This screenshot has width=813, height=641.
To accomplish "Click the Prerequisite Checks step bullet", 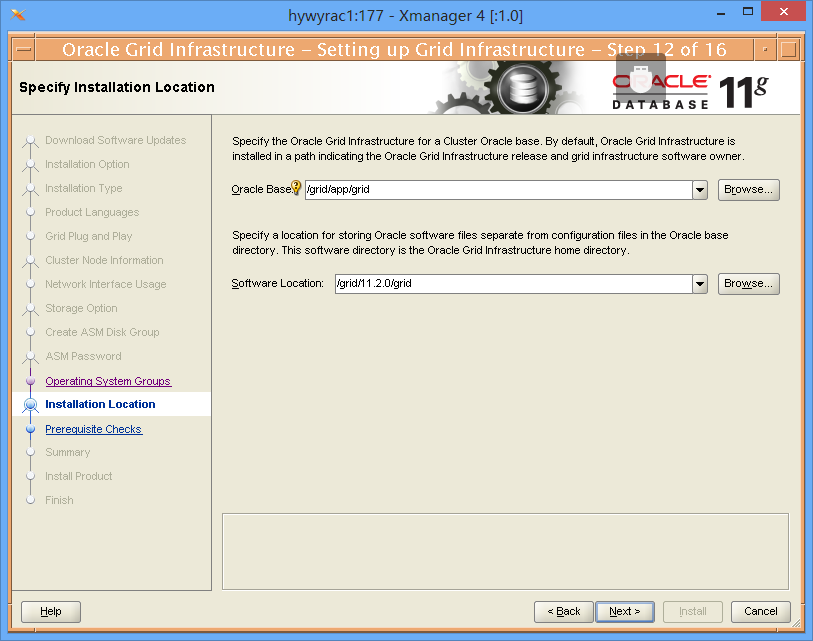I will (x=31, y=429).
